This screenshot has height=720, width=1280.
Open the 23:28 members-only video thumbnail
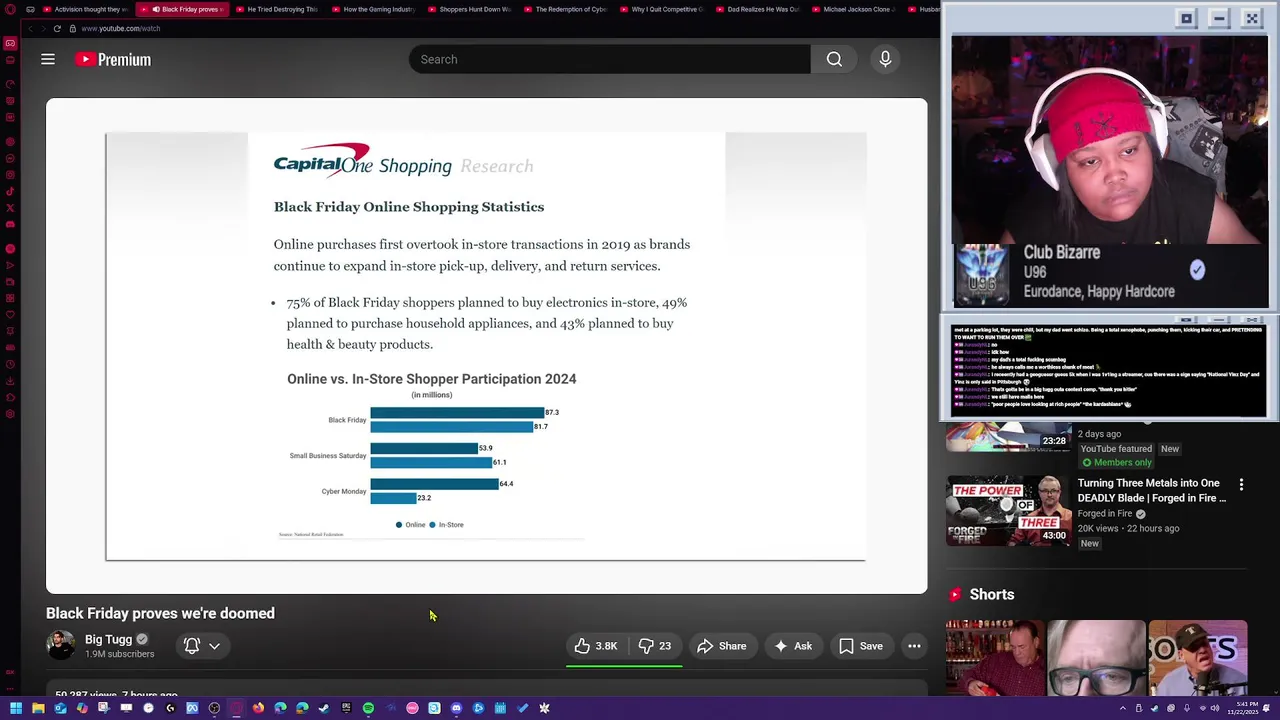[1008, 437]
